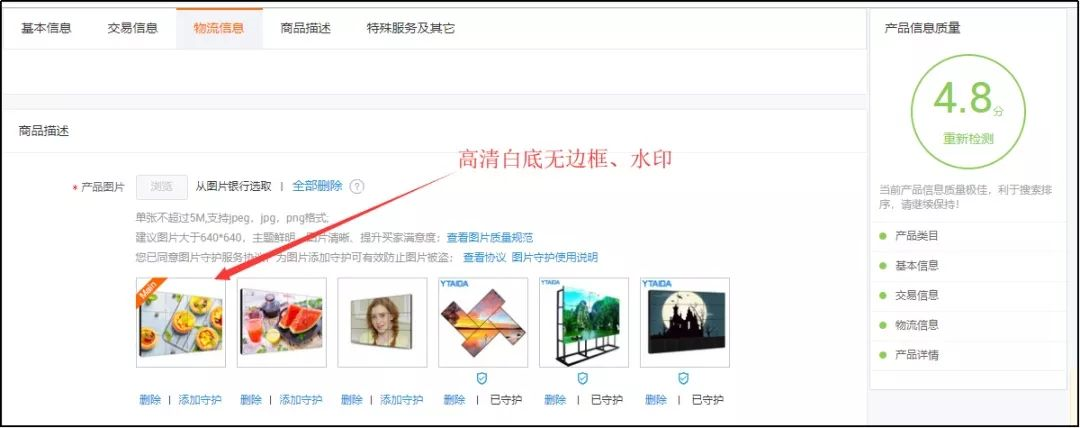Click the 商品描述 section heading
The height and width of the screenshot is (428, 1080).
(x=44, y=131)
